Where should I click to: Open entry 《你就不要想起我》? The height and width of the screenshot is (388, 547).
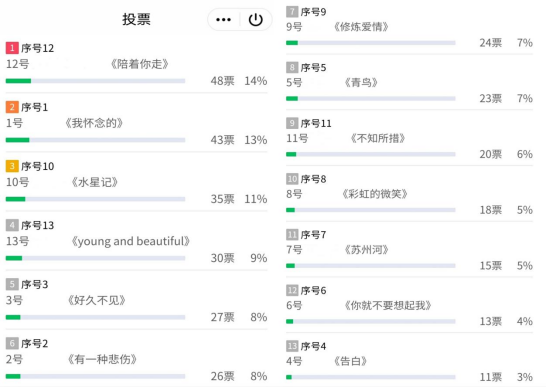388,305
